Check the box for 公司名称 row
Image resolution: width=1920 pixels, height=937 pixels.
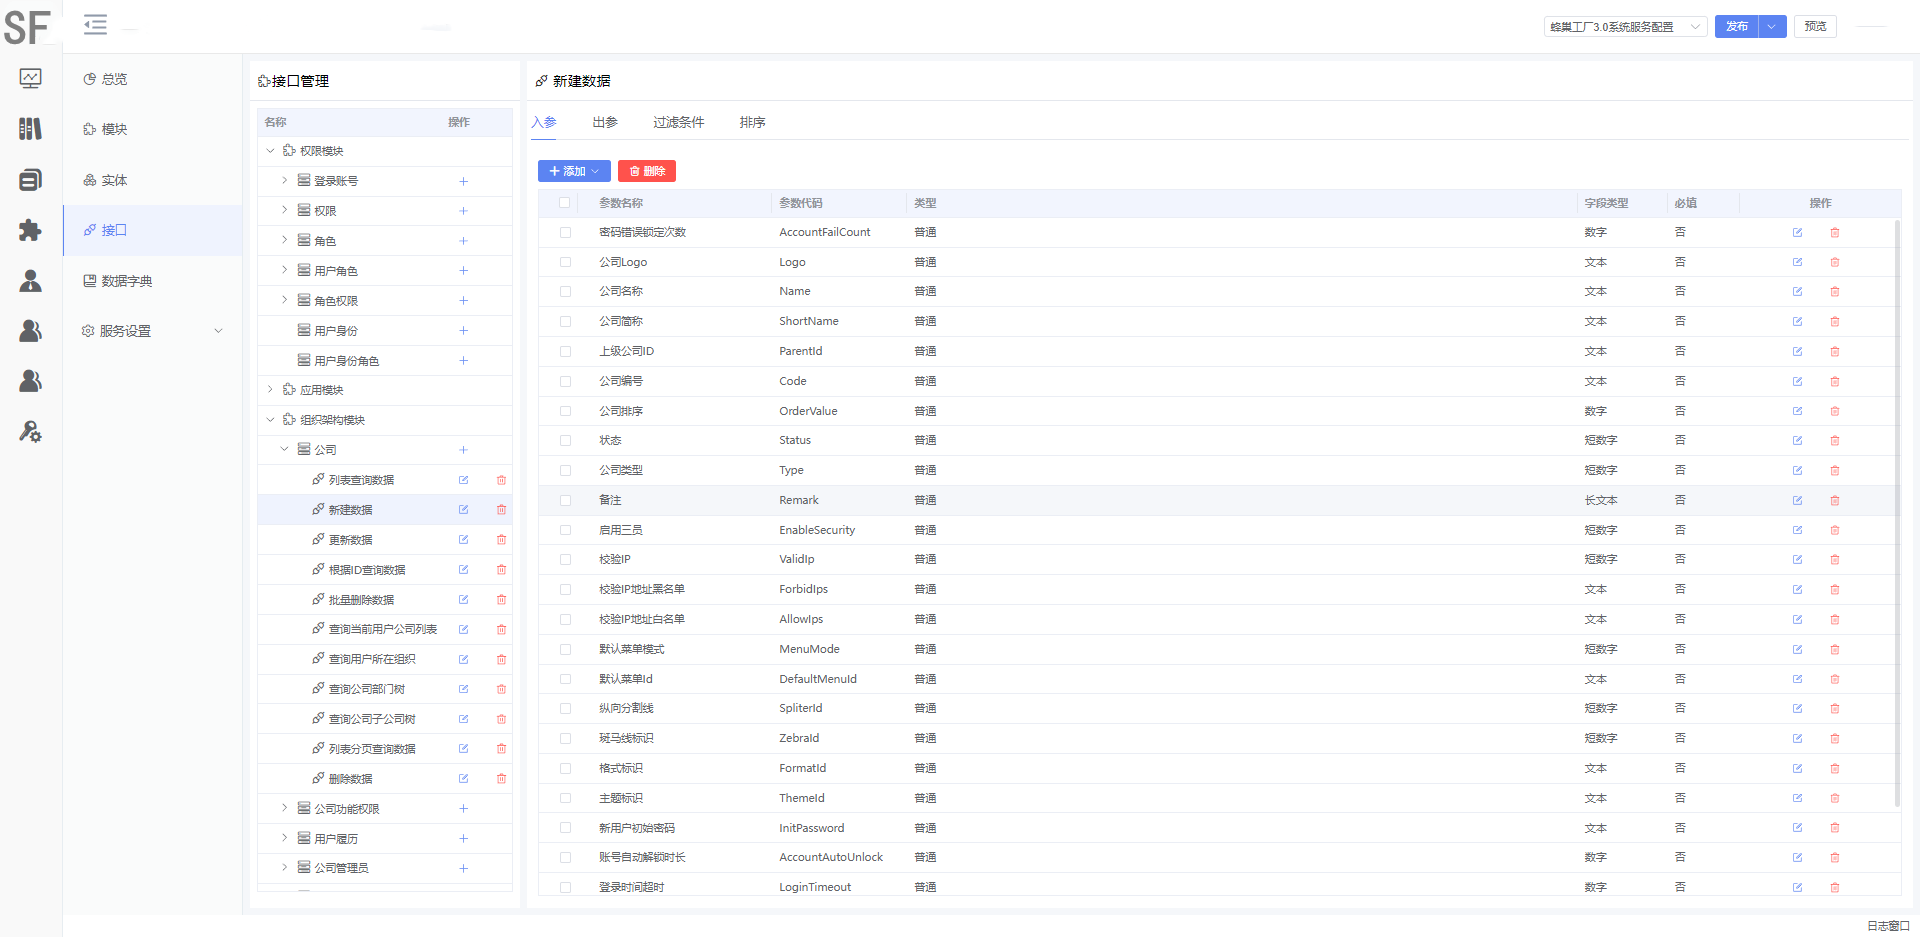[565, 292]
